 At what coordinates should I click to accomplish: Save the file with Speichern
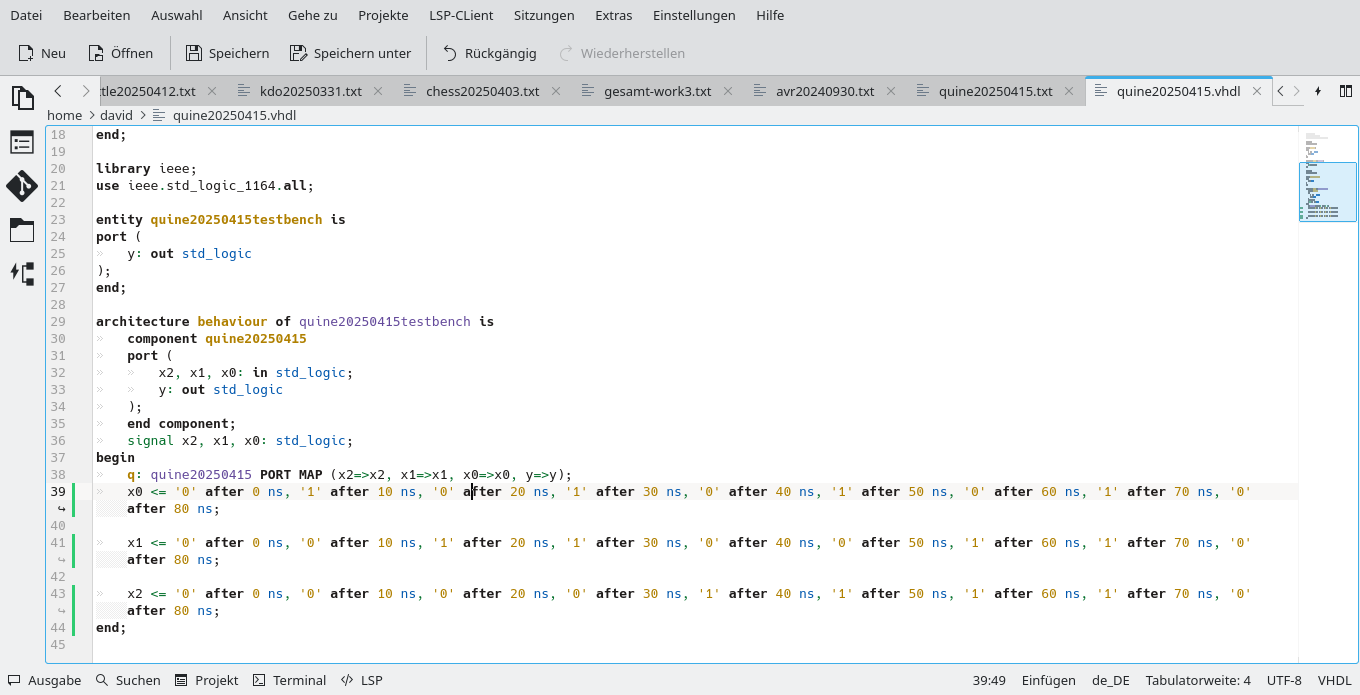pos(227,53)
